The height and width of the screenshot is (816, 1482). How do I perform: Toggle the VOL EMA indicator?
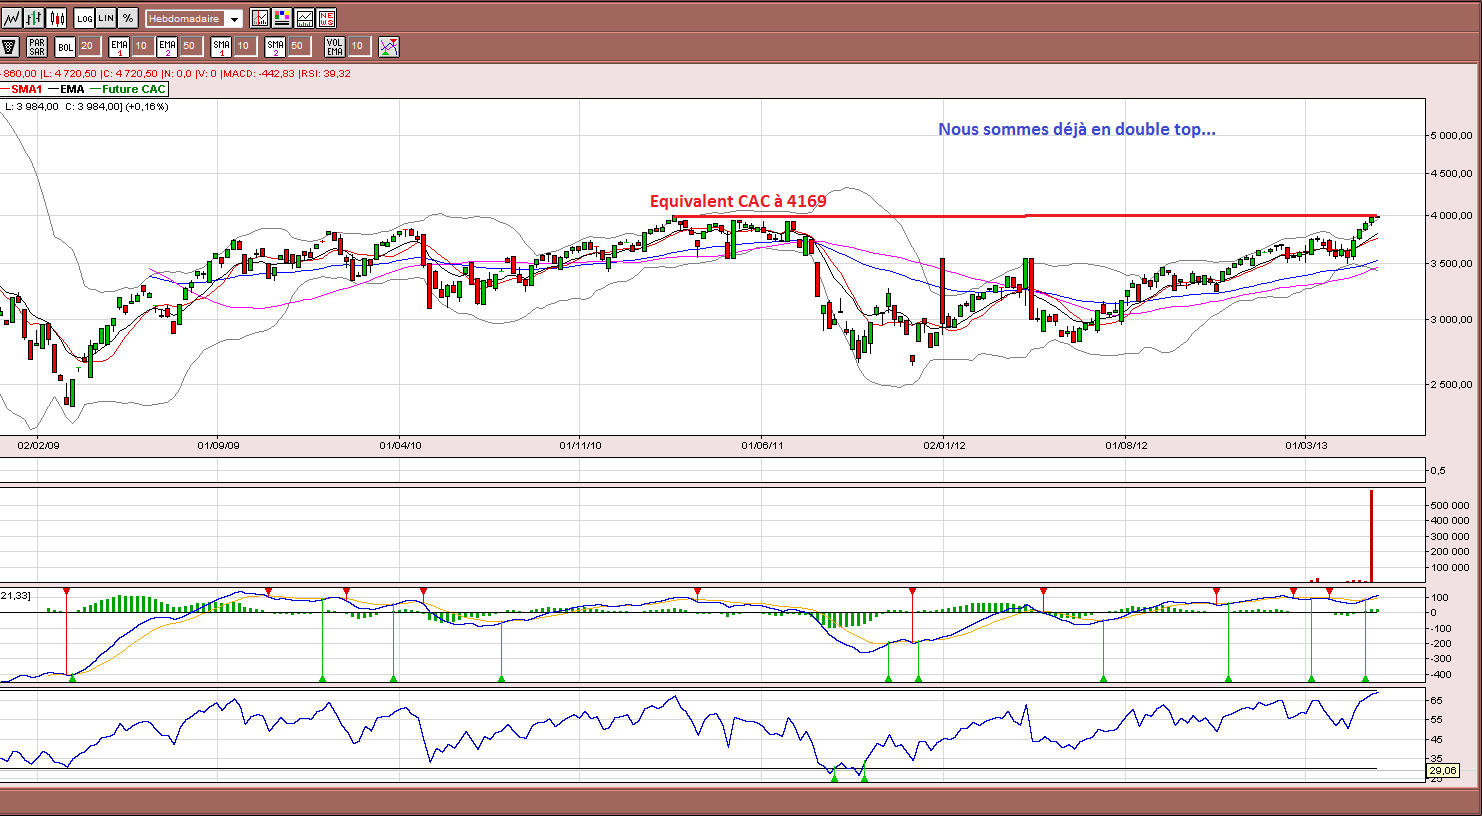335,46
